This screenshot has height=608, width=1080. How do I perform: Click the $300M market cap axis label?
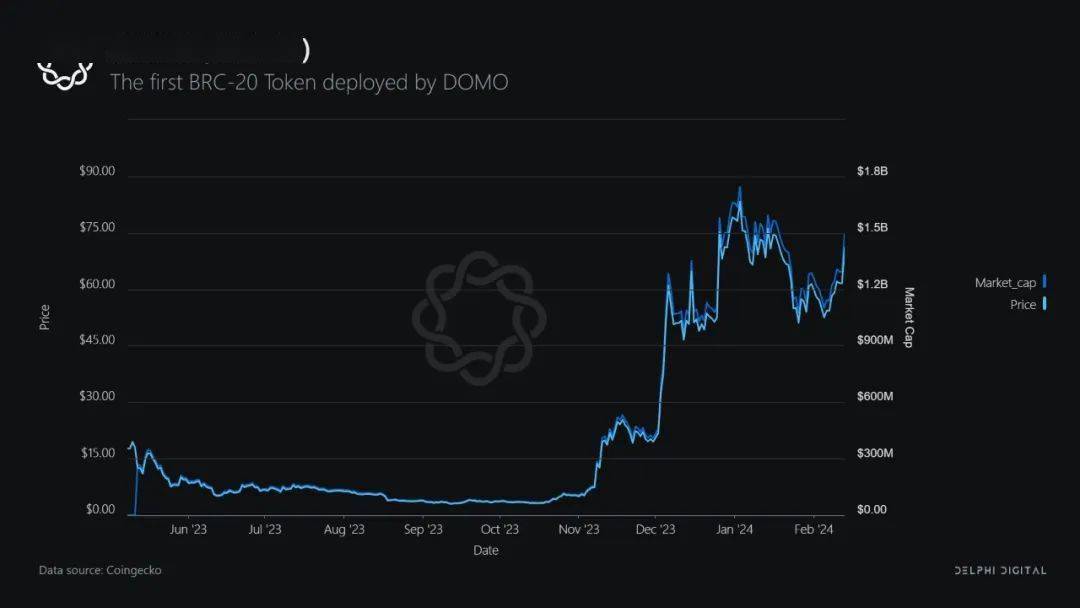coord(875,452)
